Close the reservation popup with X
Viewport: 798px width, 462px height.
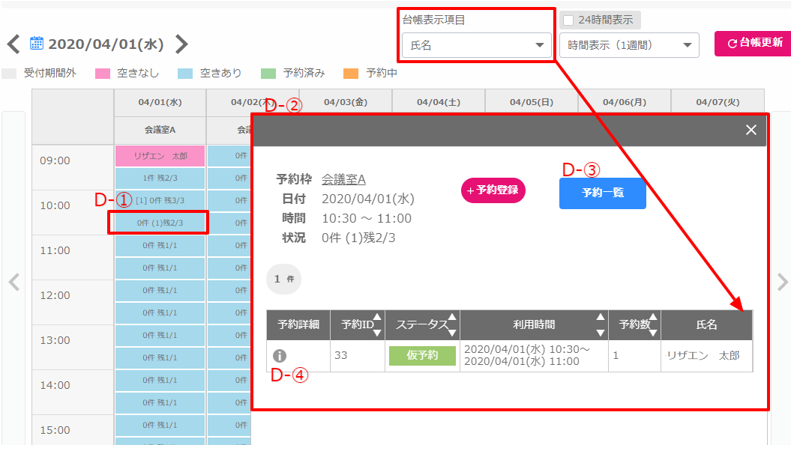pos(751,130)
